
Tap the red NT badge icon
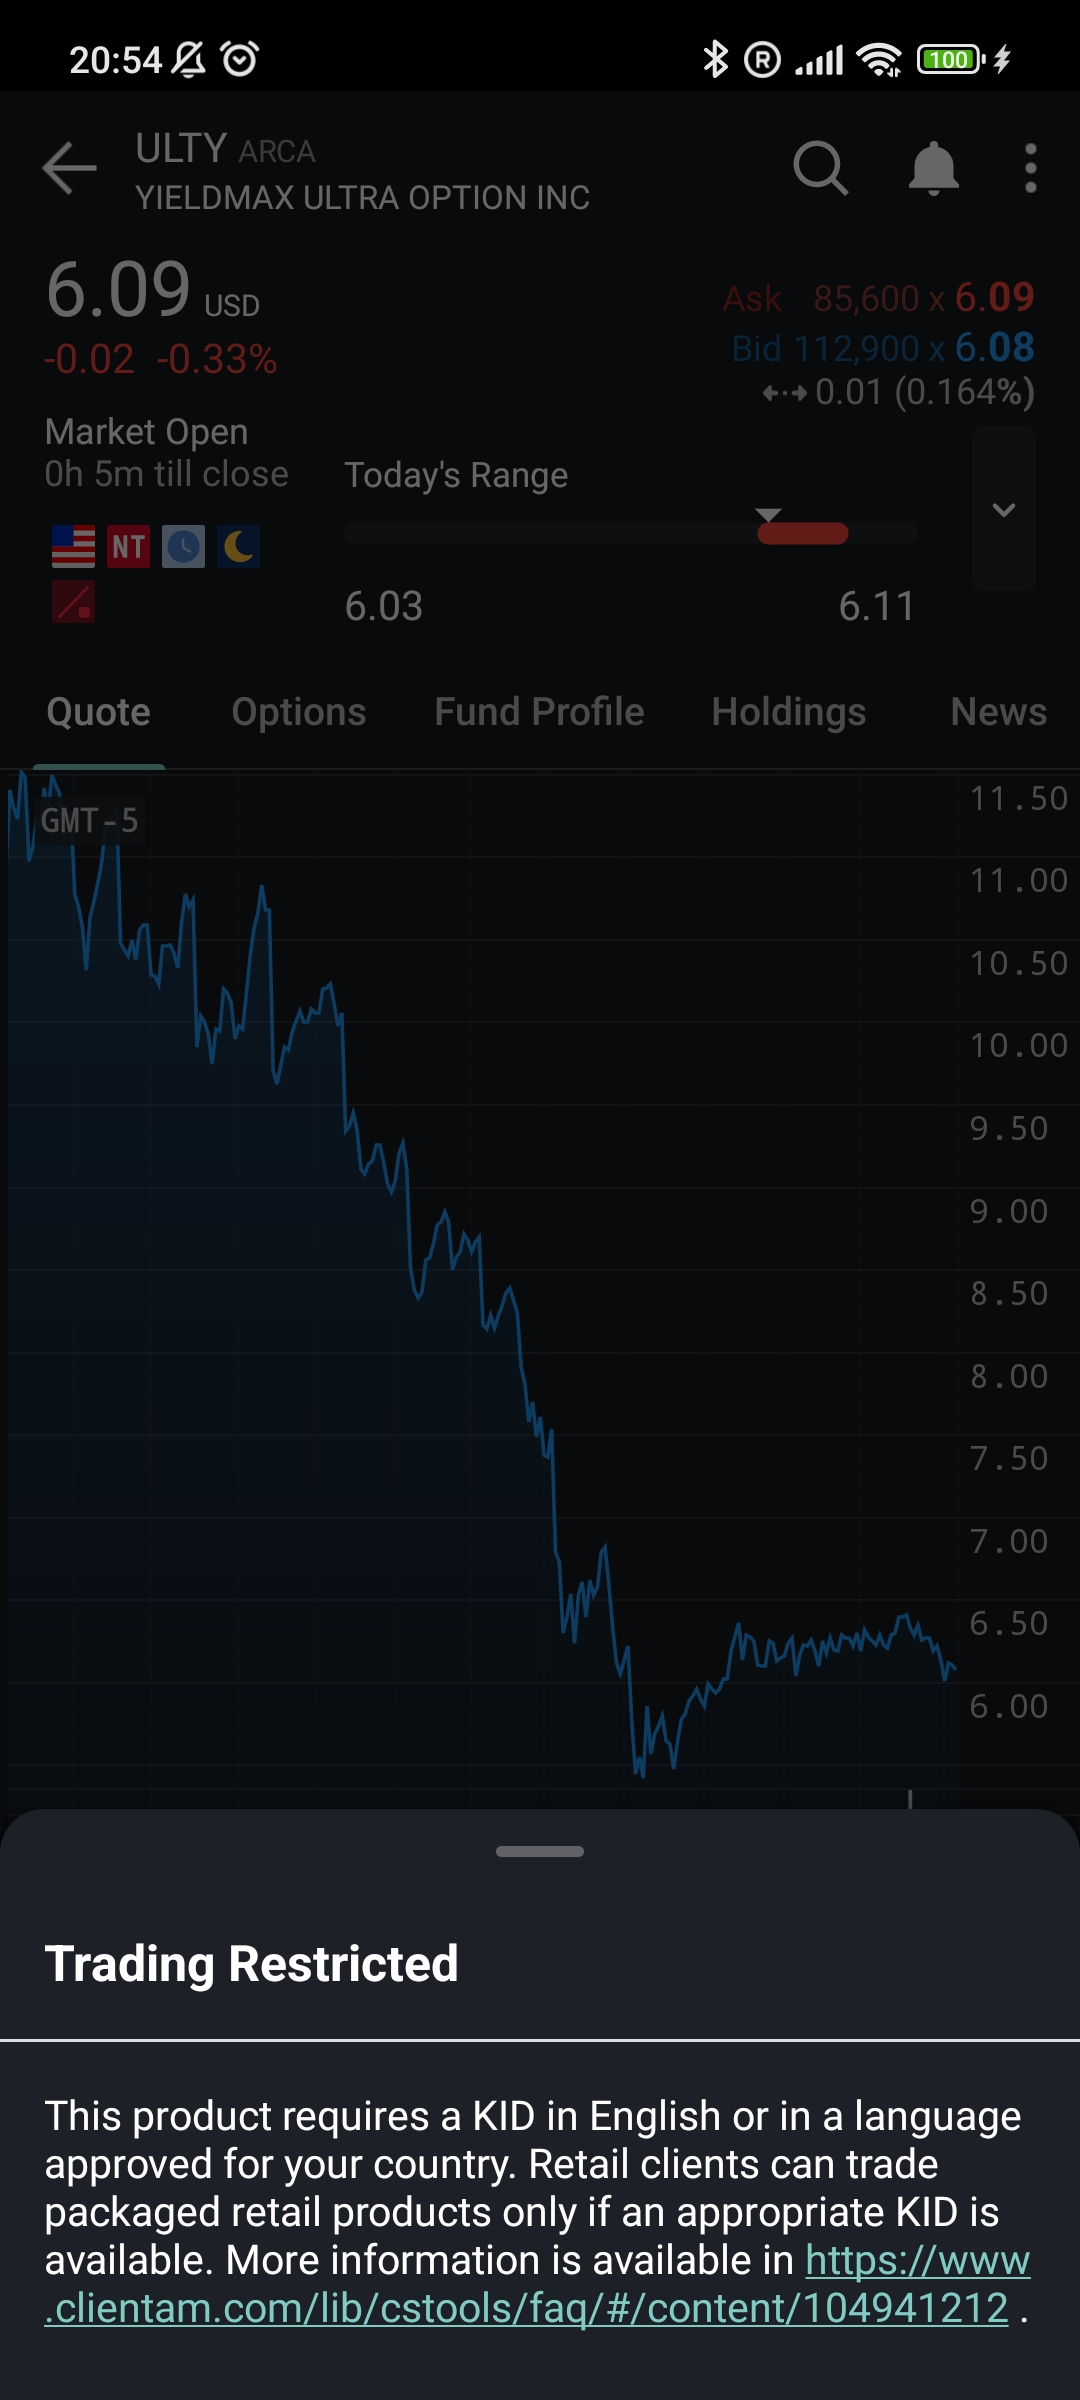pos(128,547)
